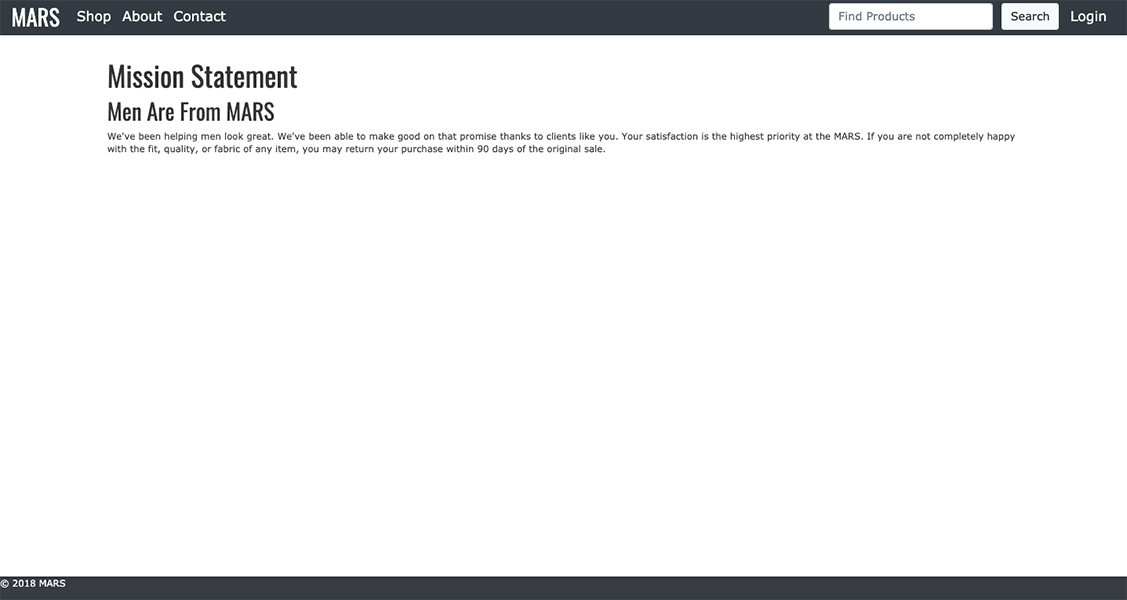Select the Men Are From MARS subheading
This screenshot has width=1127, height=600.
190,111
